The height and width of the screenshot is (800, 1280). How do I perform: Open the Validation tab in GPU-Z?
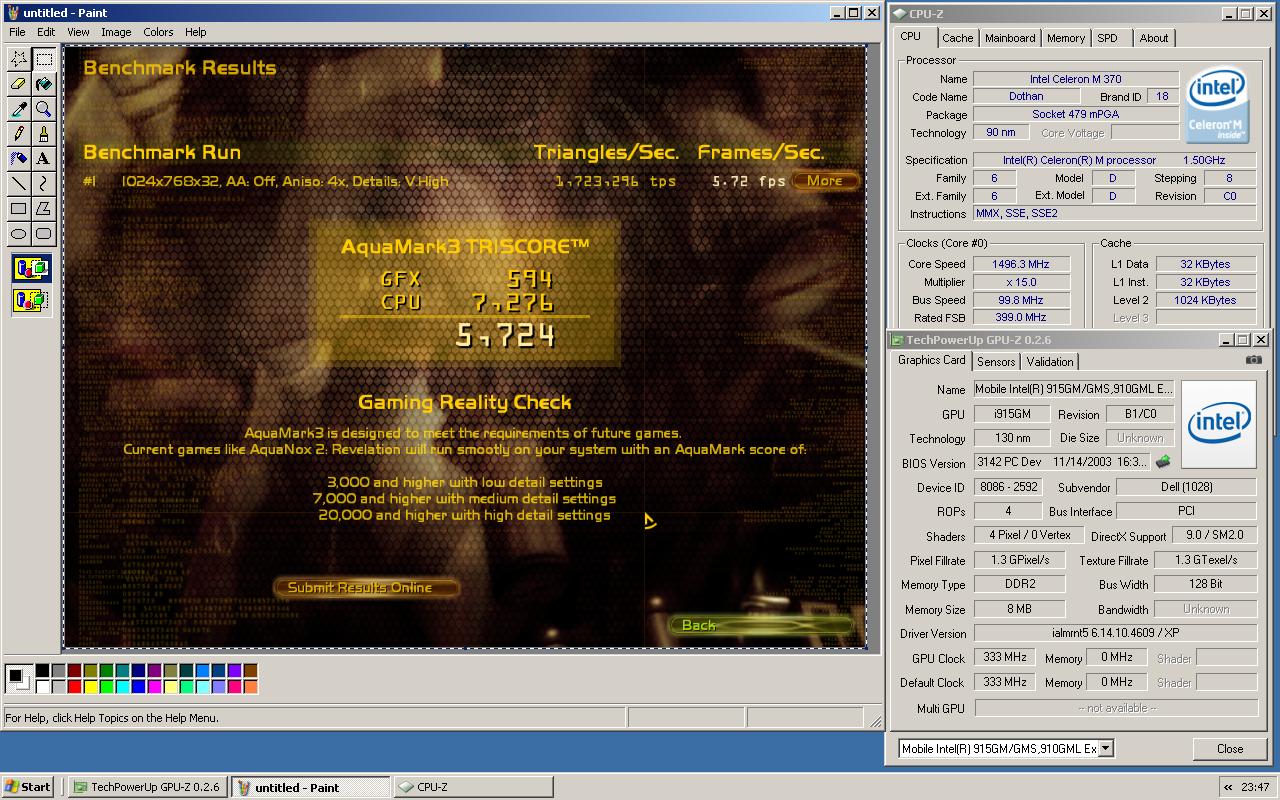[x=1050, y=362]
